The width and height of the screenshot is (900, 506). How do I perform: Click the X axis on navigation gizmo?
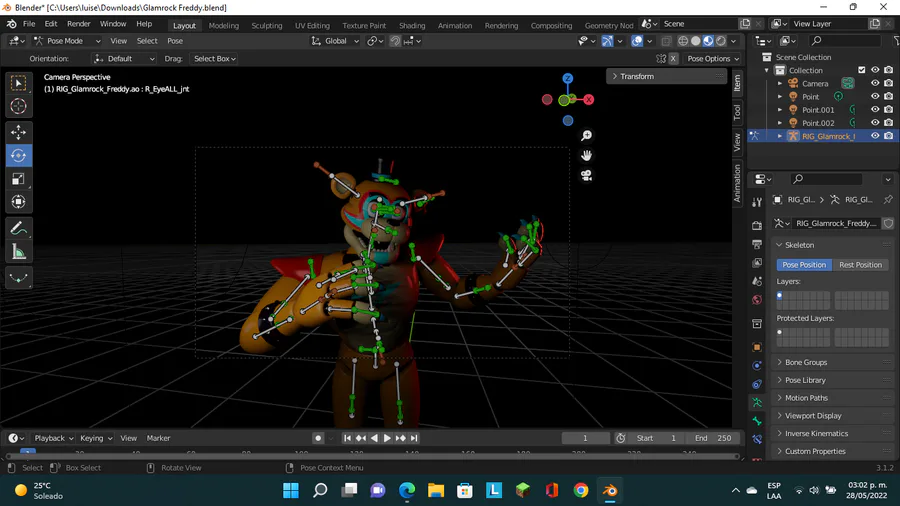pos(589,99)
